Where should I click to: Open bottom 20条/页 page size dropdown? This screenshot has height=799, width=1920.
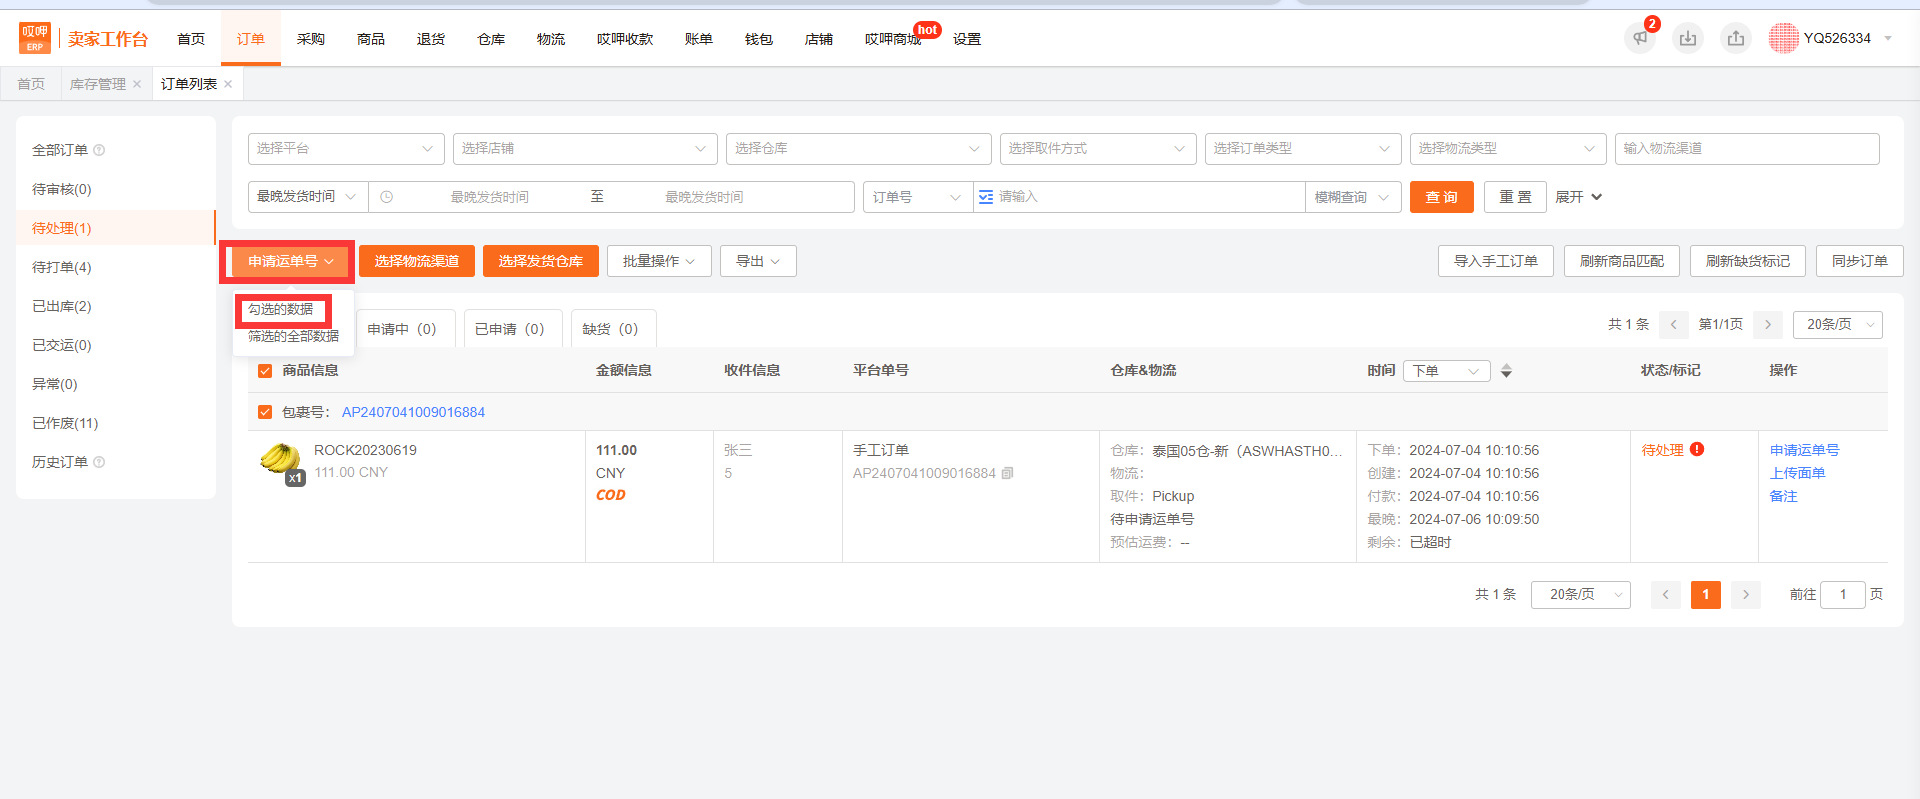pyautogui.click(x=1581, y=594)
